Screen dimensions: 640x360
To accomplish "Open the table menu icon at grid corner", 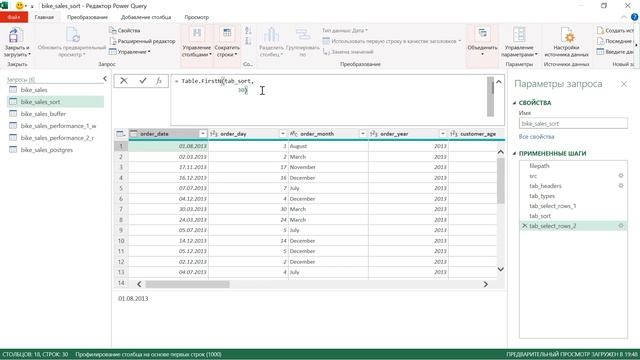I will (x=121, y=134).
